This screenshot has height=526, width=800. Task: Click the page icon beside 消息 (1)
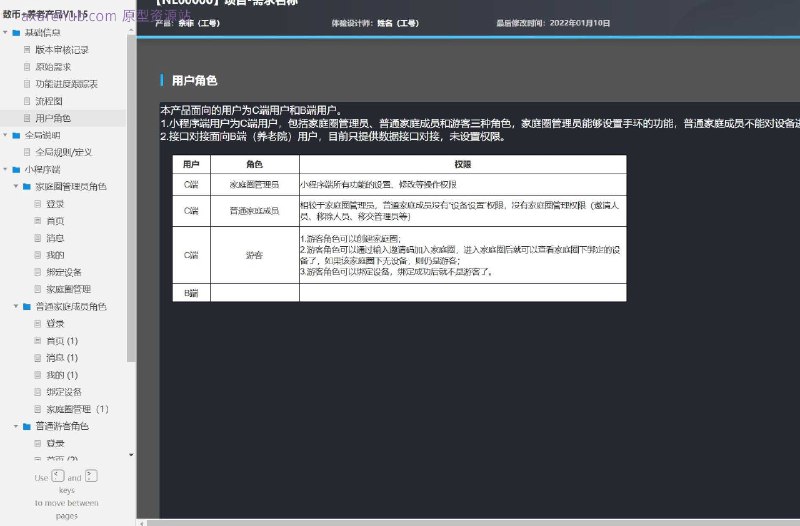pyautogui.click(x=38, y=358)
